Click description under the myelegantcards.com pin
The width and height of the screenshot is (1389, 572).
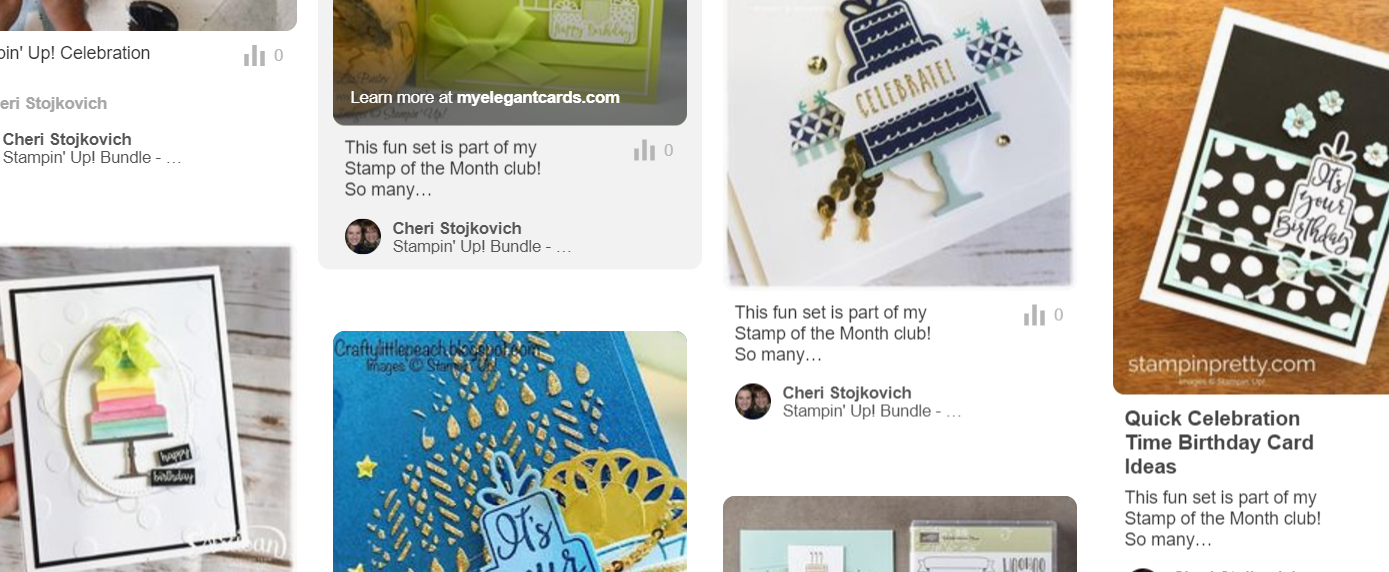[443, 168]
